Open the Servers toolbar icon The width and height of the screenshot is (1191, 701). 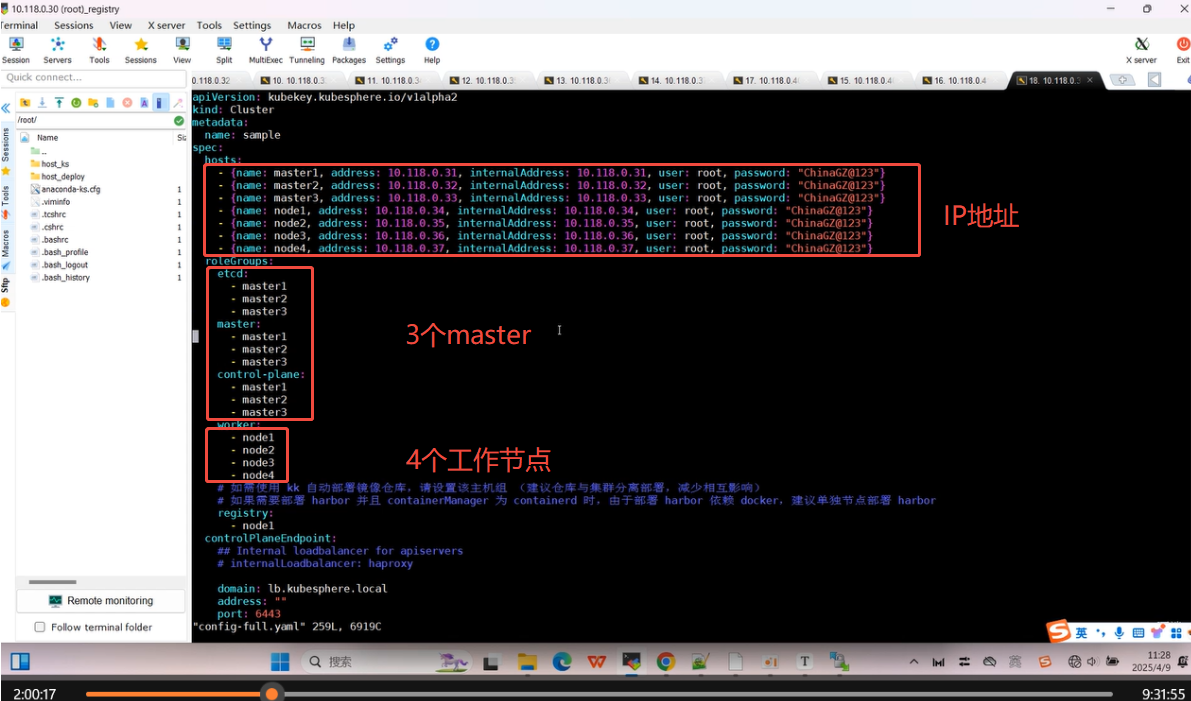click(x=57, y=46)
